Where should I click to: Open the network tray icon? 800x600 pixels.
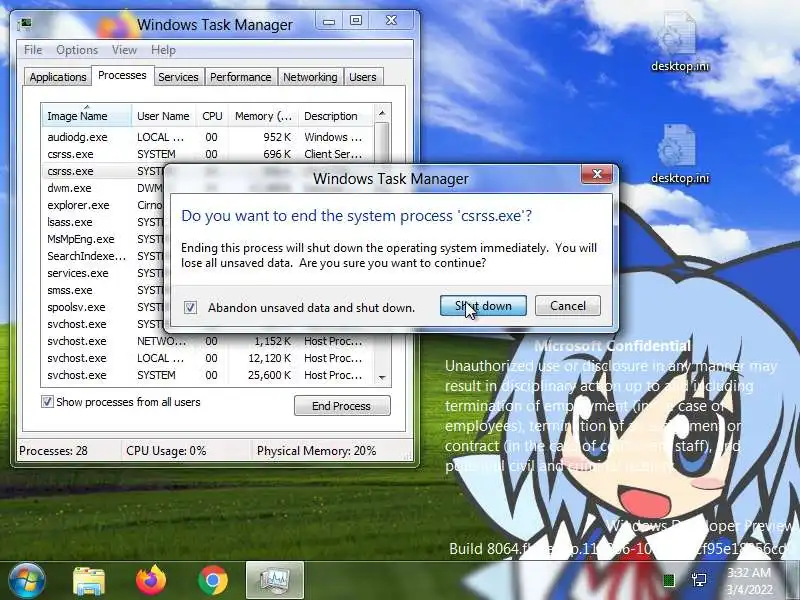click(x=699, y=580)
